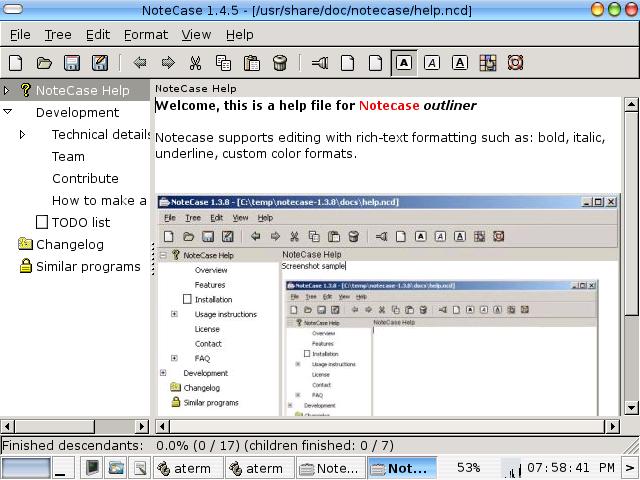
Task: Switch to the first aterm taskbar button
Action: [x=188, y=468]
